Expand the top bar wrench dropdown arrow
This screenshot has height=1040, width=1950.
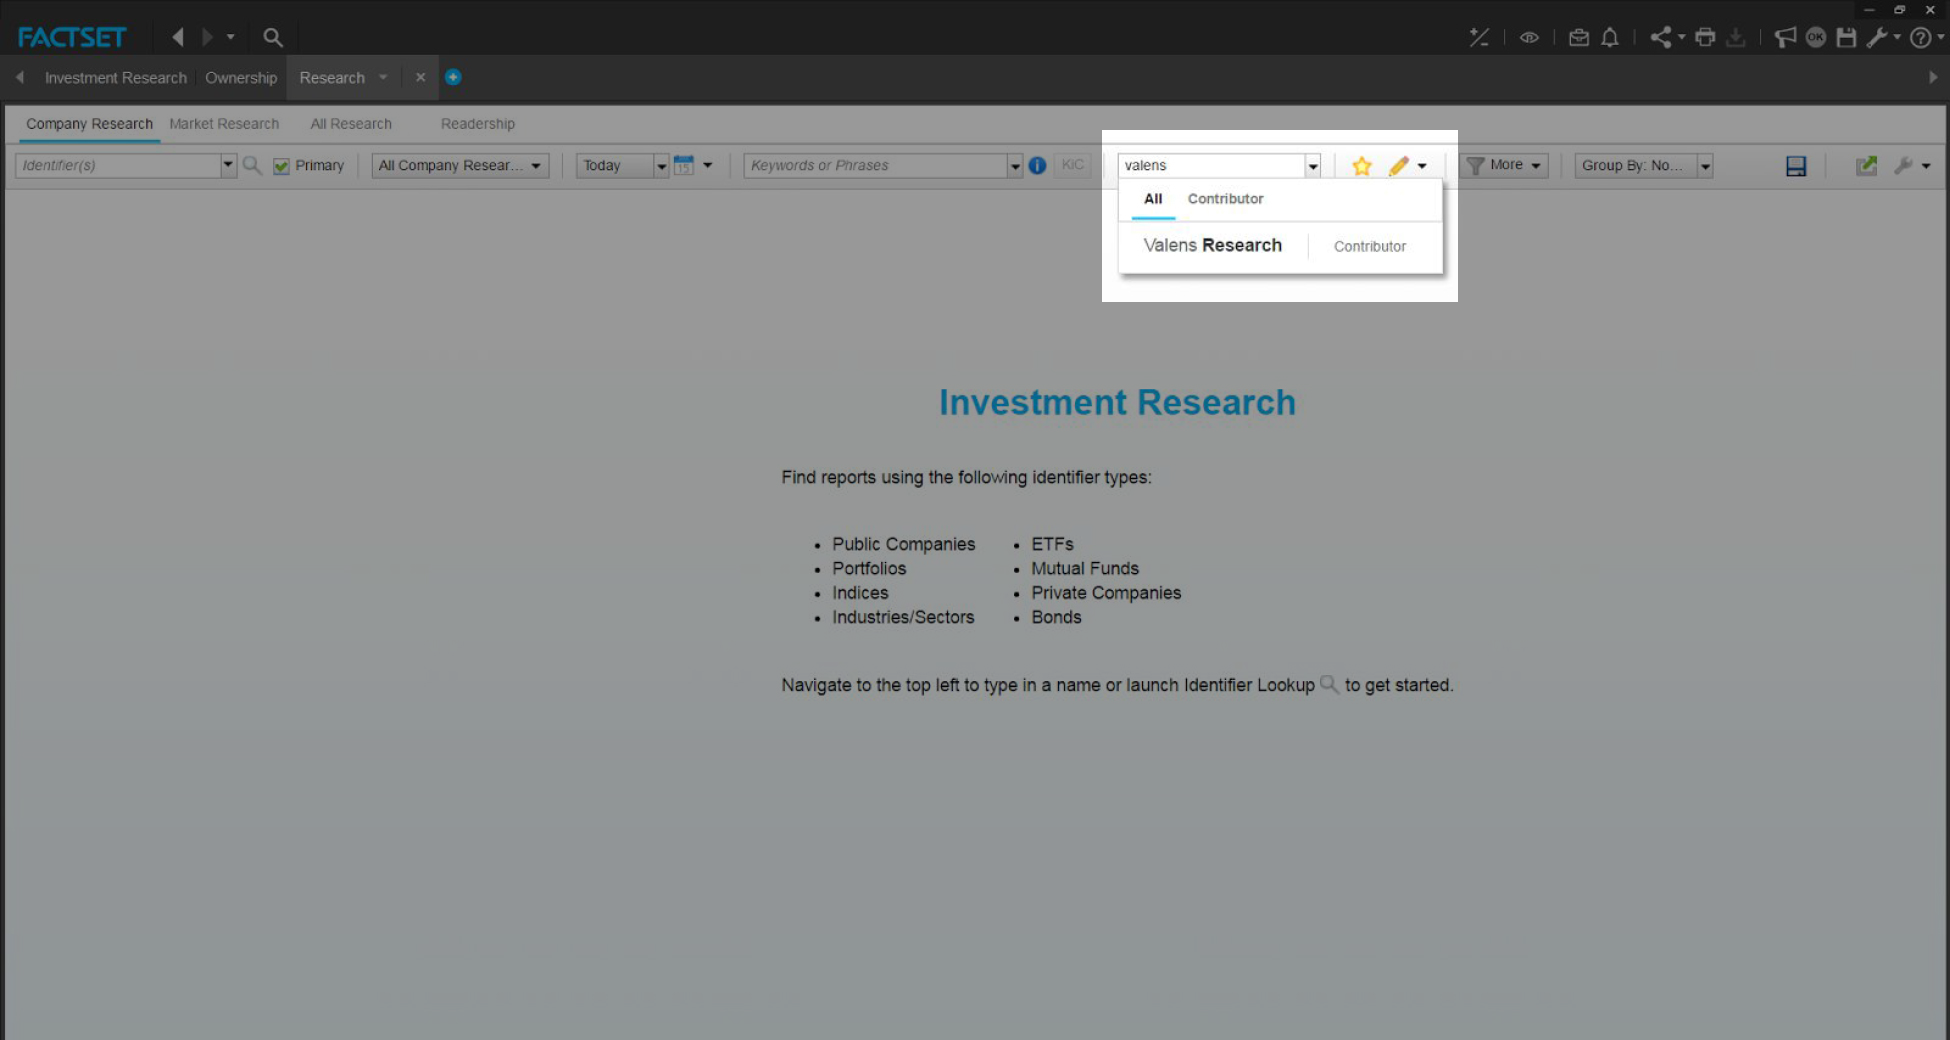click(x=1896, y=37)
